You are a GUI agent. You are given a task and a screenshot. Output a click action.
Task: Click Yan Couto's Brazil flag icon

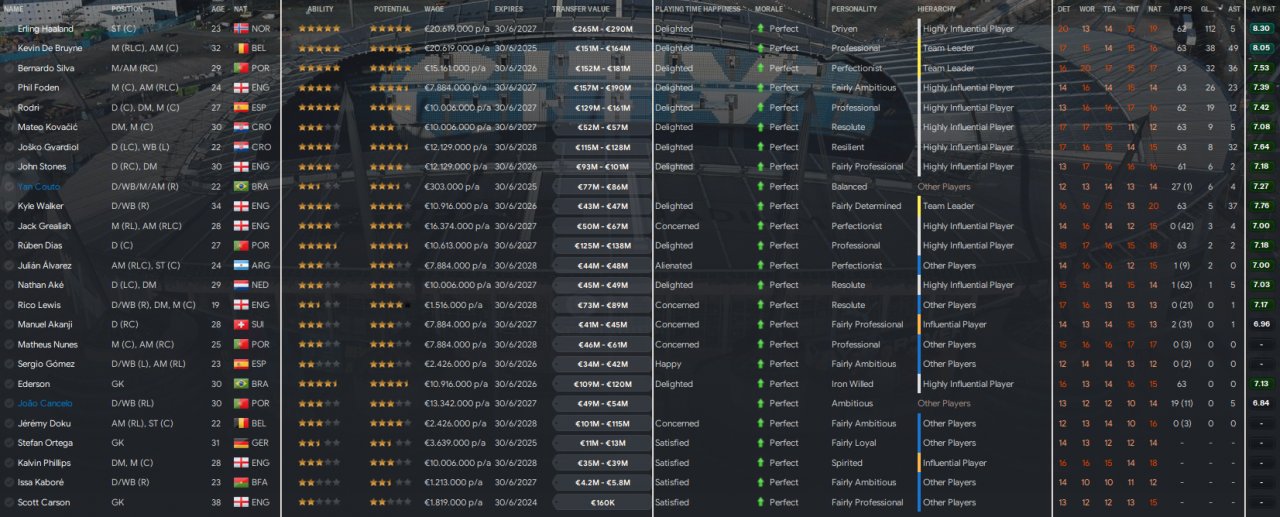241,186
